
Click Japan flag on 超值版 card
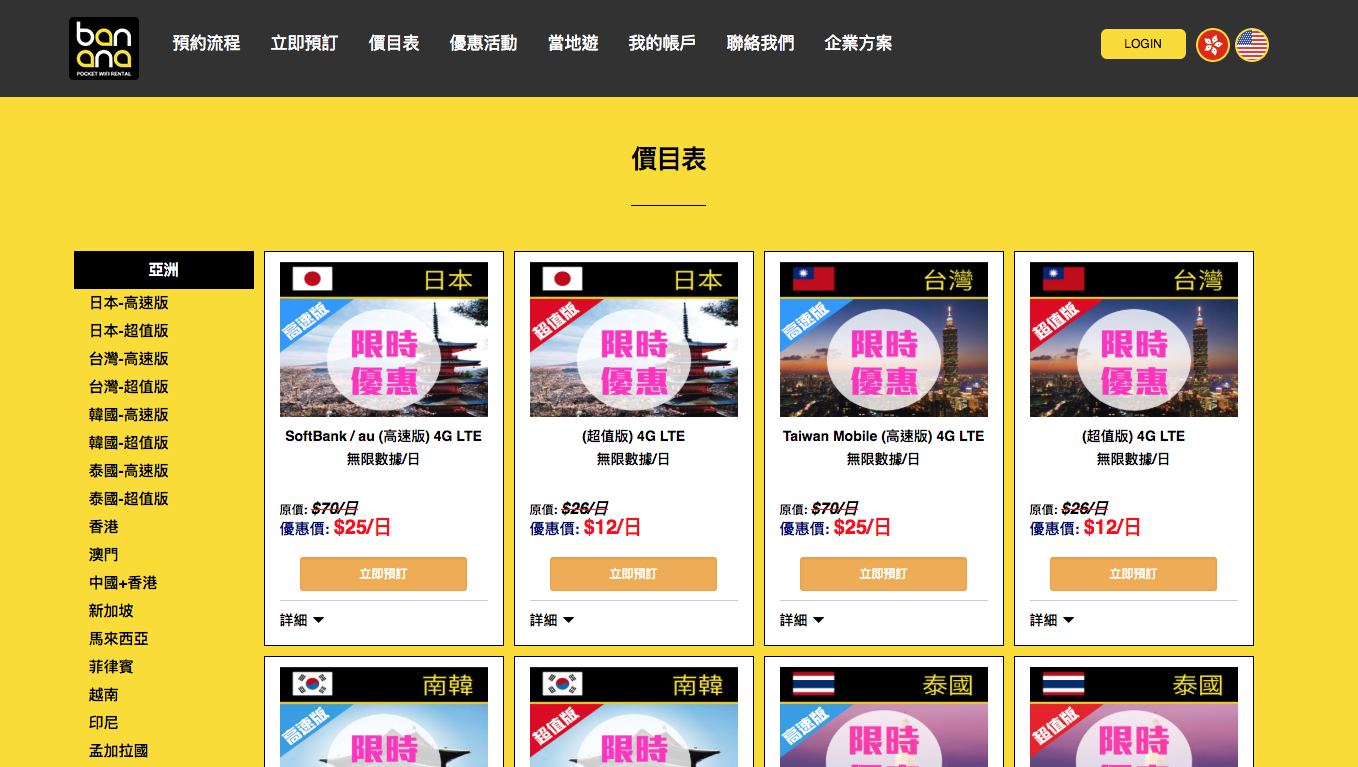[x=563, y=279]
